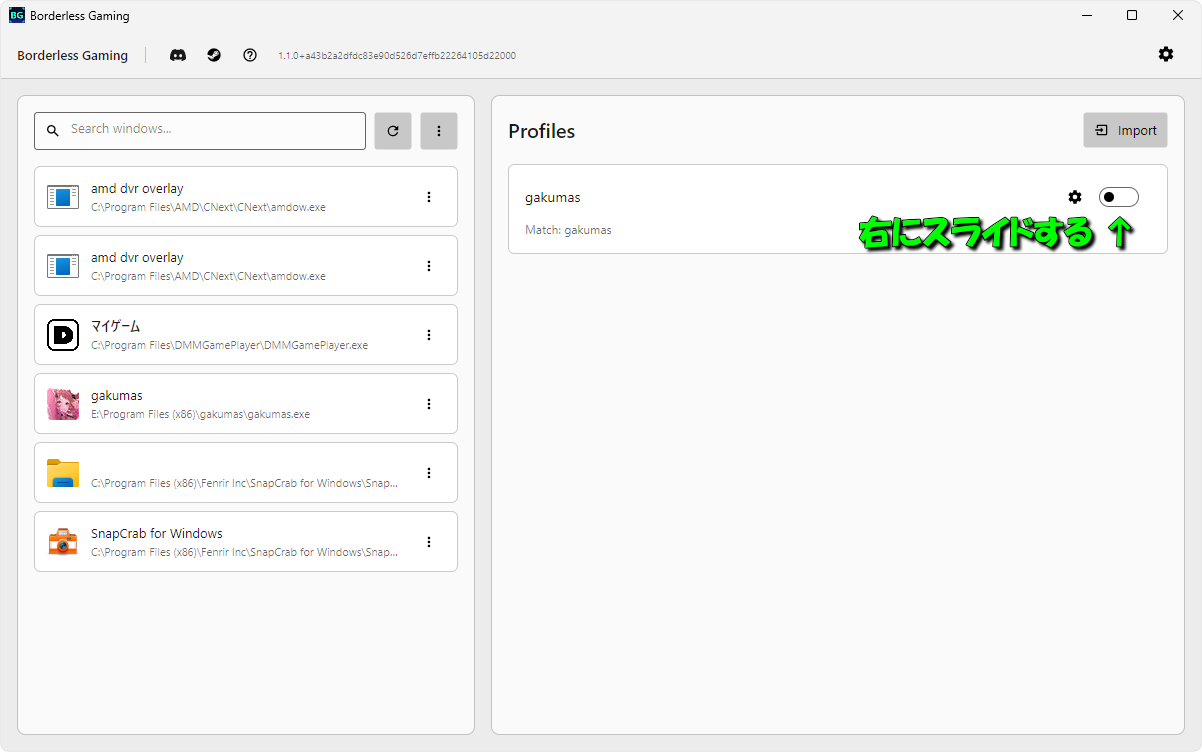Click the refresh windows list button
The height and width of the screenshot is (752, 1202).
coord(393,131)
